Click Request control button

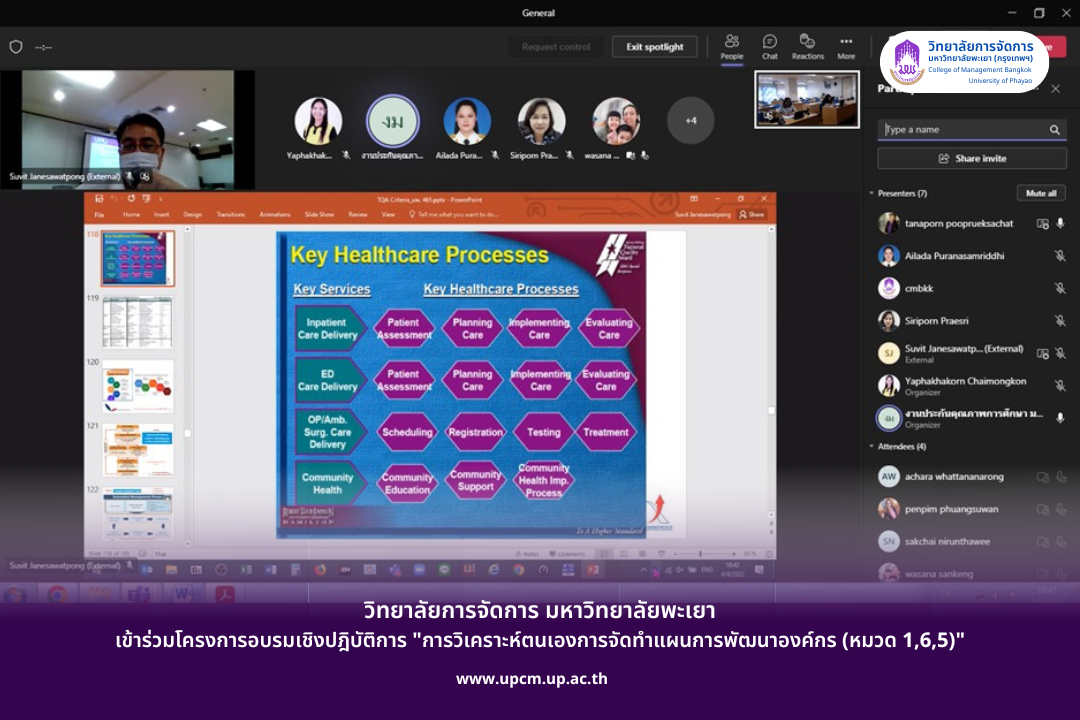tap(556, 47)
